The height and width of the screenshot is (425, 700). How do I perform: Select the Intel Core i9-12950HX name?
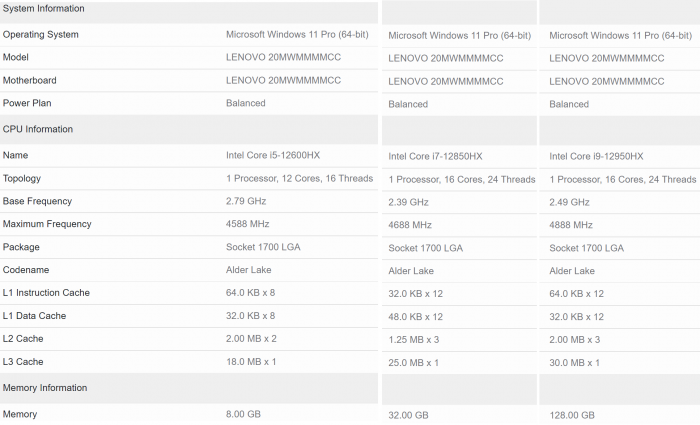[x=597, y=156]
